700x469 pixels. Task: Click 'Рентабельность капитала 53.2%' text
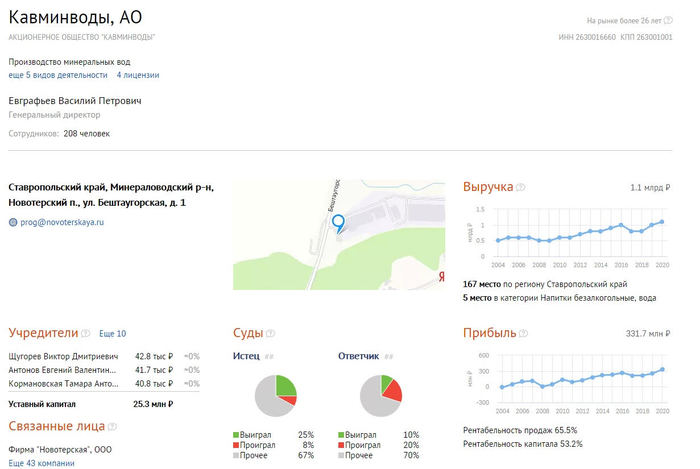(x=523, y=444)
